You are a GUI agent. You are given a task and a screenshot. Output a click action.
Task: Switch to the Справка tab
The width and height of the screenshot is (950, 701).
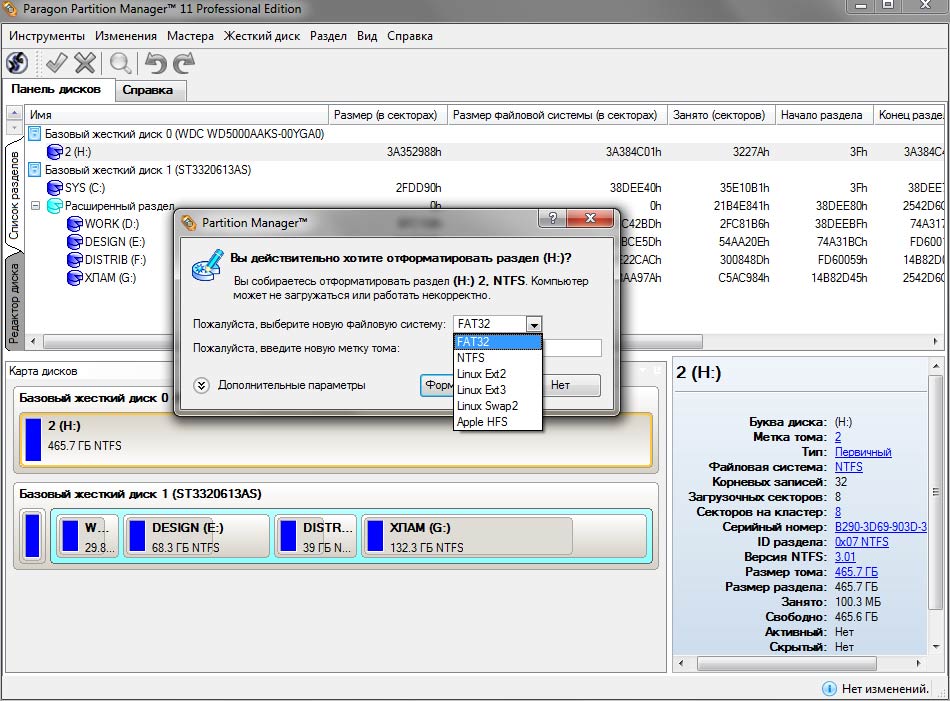(148, 90)
